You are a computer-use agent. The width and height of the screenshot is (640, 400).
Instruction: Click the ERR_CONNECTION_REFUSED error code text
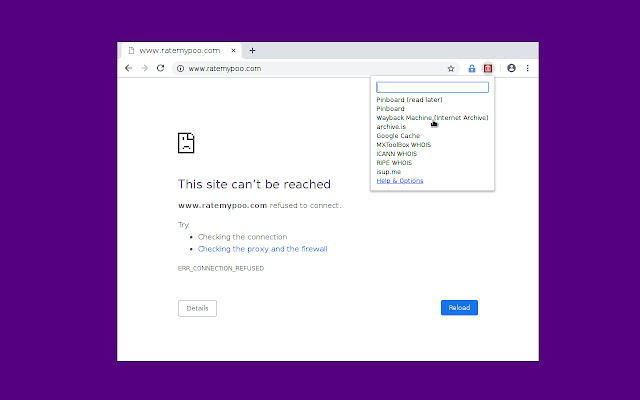(221, 268)
